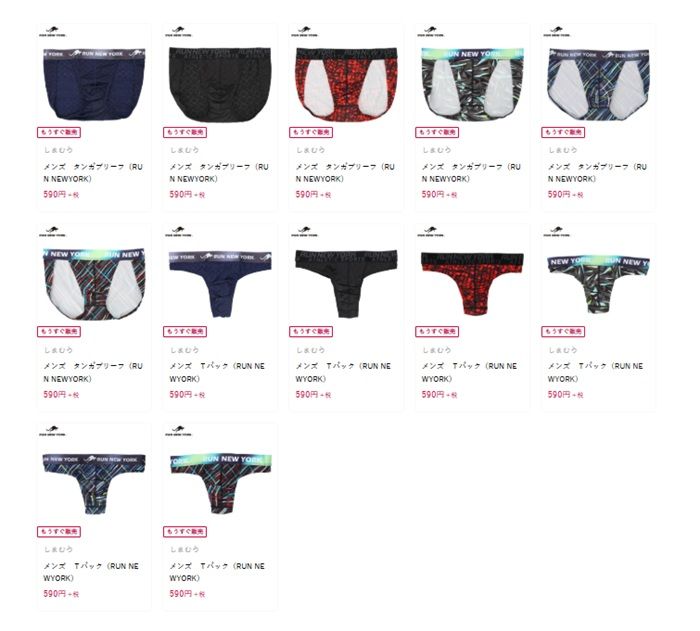The image size is (700, 631).
Task: Open the plain navy tanga brief photo
Action: (94, 84)
